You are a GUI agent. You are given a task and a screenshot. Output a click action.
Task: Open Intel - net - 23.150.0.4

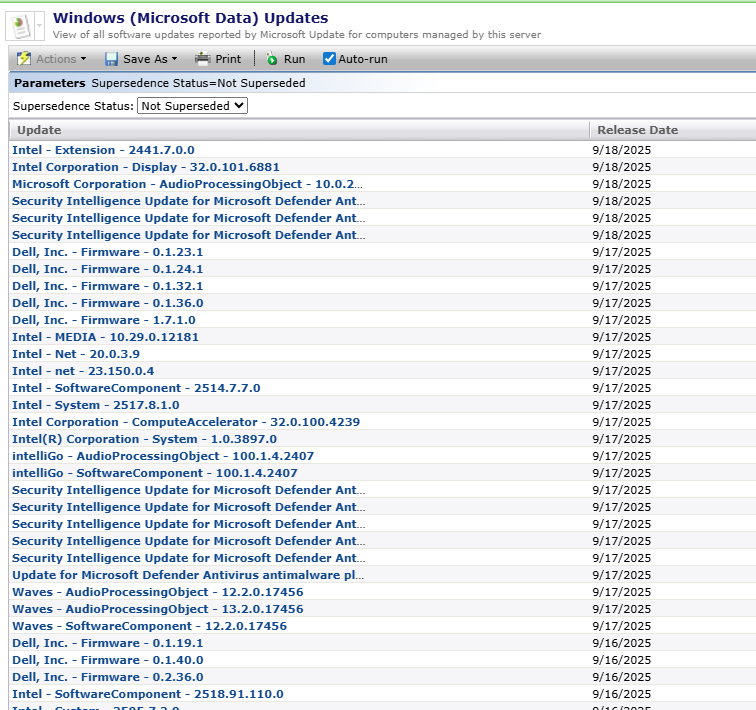(83, 371)
